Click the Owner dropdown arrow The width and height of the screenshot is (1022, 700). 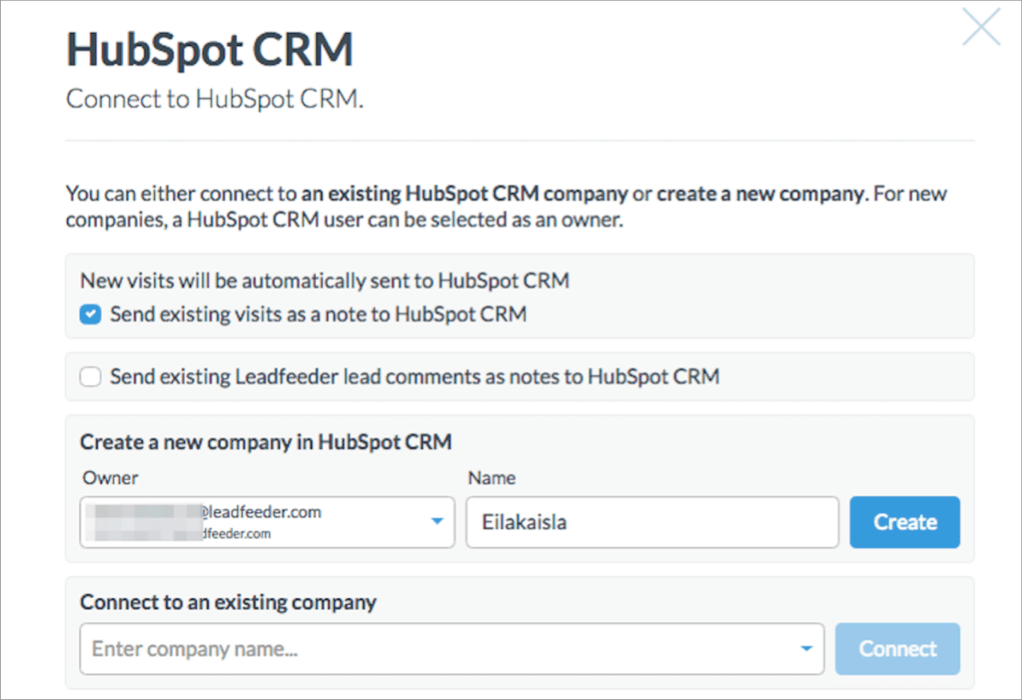point(436,521)
